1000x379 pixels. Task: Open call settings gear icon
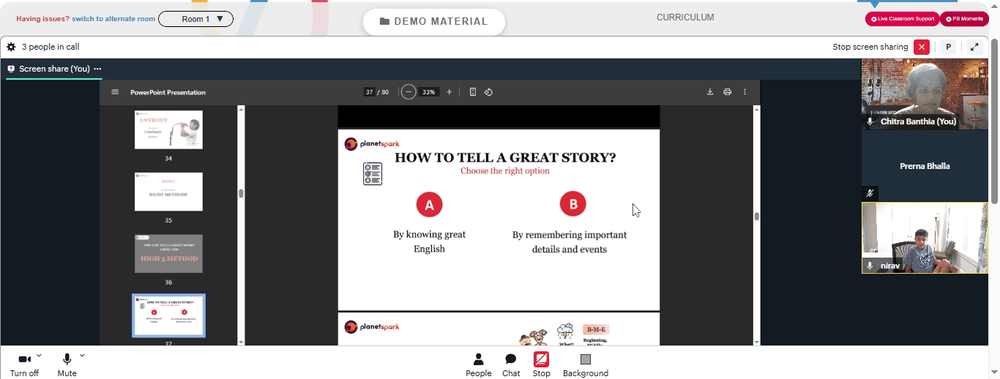coord(11,47)
